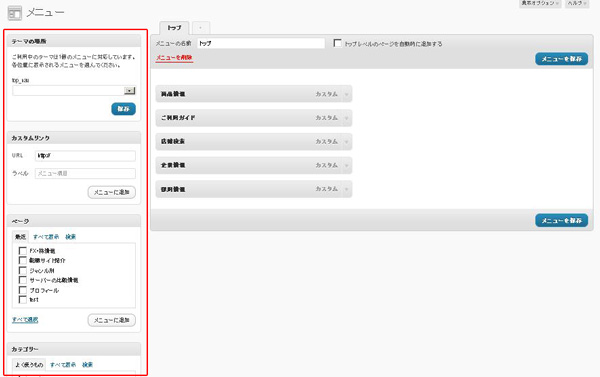Expand the 商品情報 menu item arrow
This screenshot has width=600, height=377.
tap(346, 94)
